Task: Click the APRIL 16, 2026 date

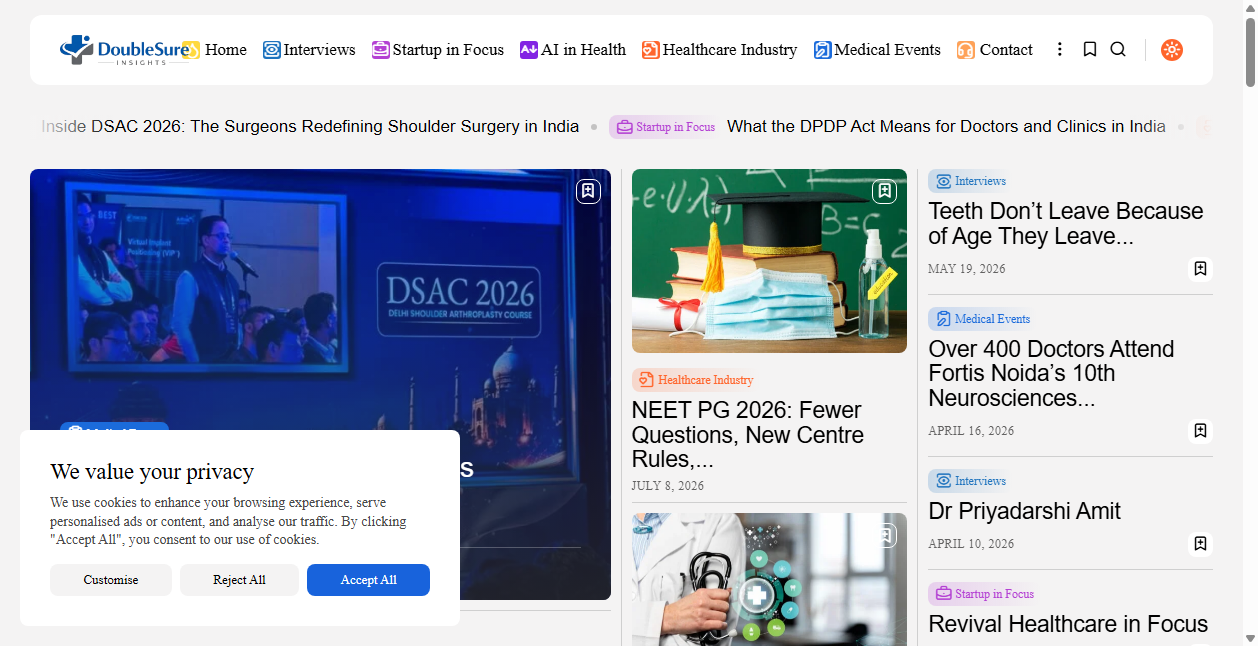Action: click(971, 431)
